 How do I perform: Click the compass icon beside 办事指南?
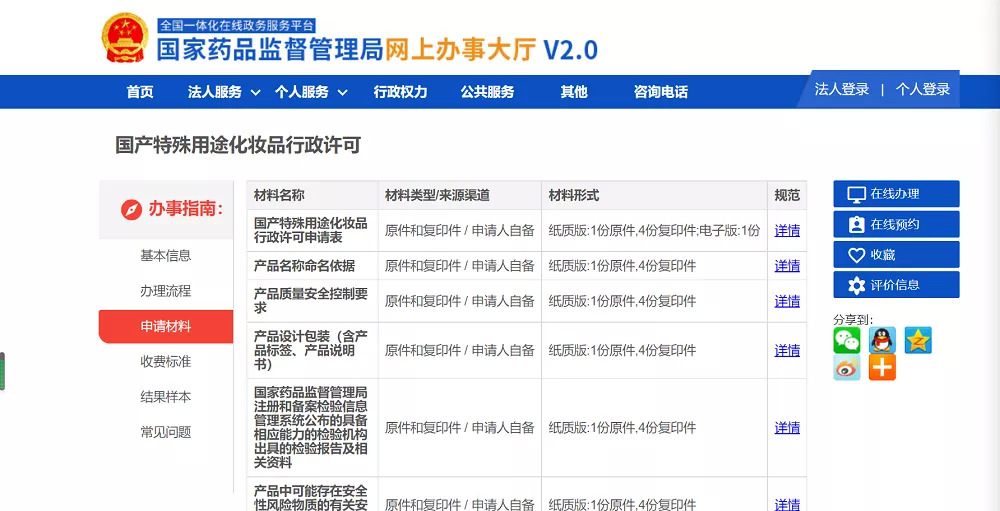tap(131, 209)
